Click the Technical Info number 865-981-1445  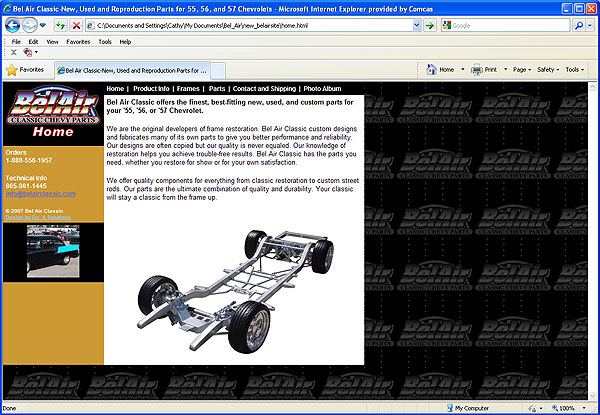pyautogui.click(x=26, y=186)
